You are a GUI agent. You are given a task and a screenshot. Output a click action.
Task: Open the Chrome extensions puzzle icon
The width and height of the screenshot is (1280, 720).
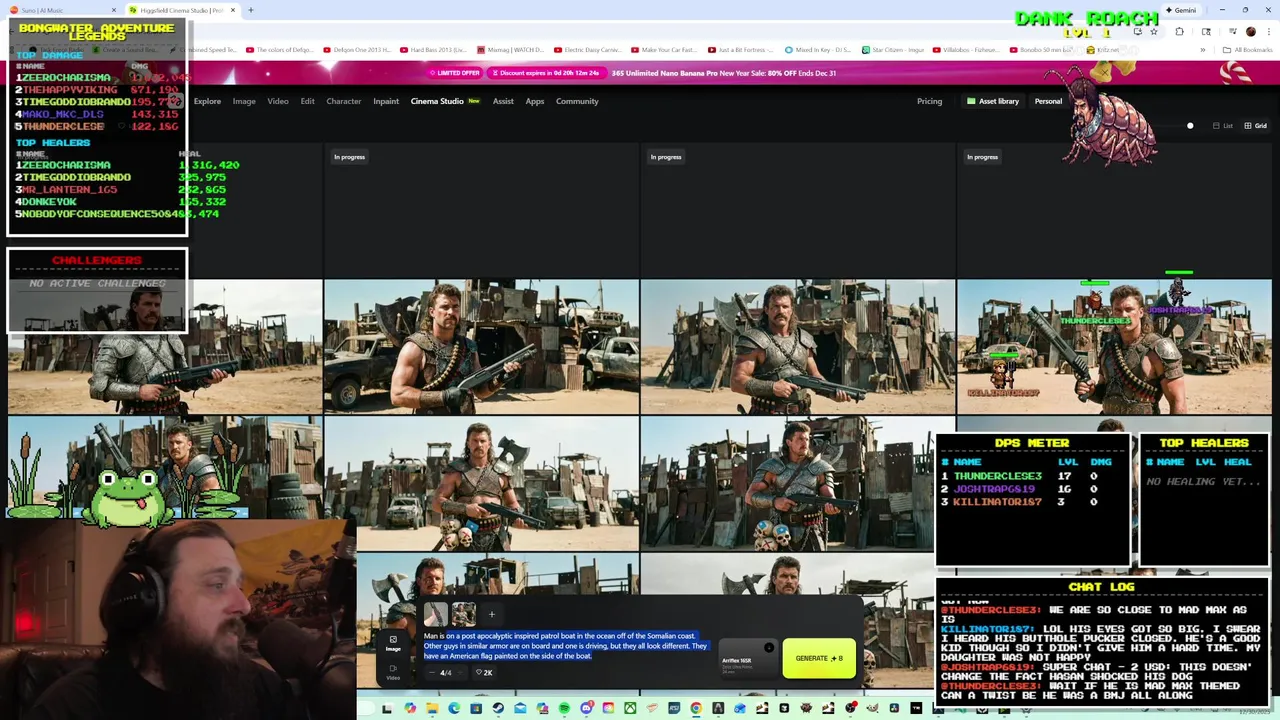[x=1179, y=31]
